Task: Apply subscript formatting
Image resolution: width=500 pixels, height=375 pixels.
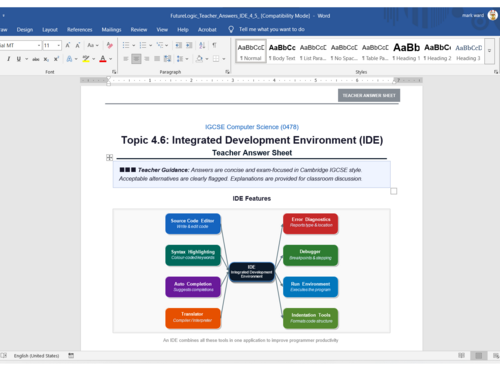Action: point(46,59)
